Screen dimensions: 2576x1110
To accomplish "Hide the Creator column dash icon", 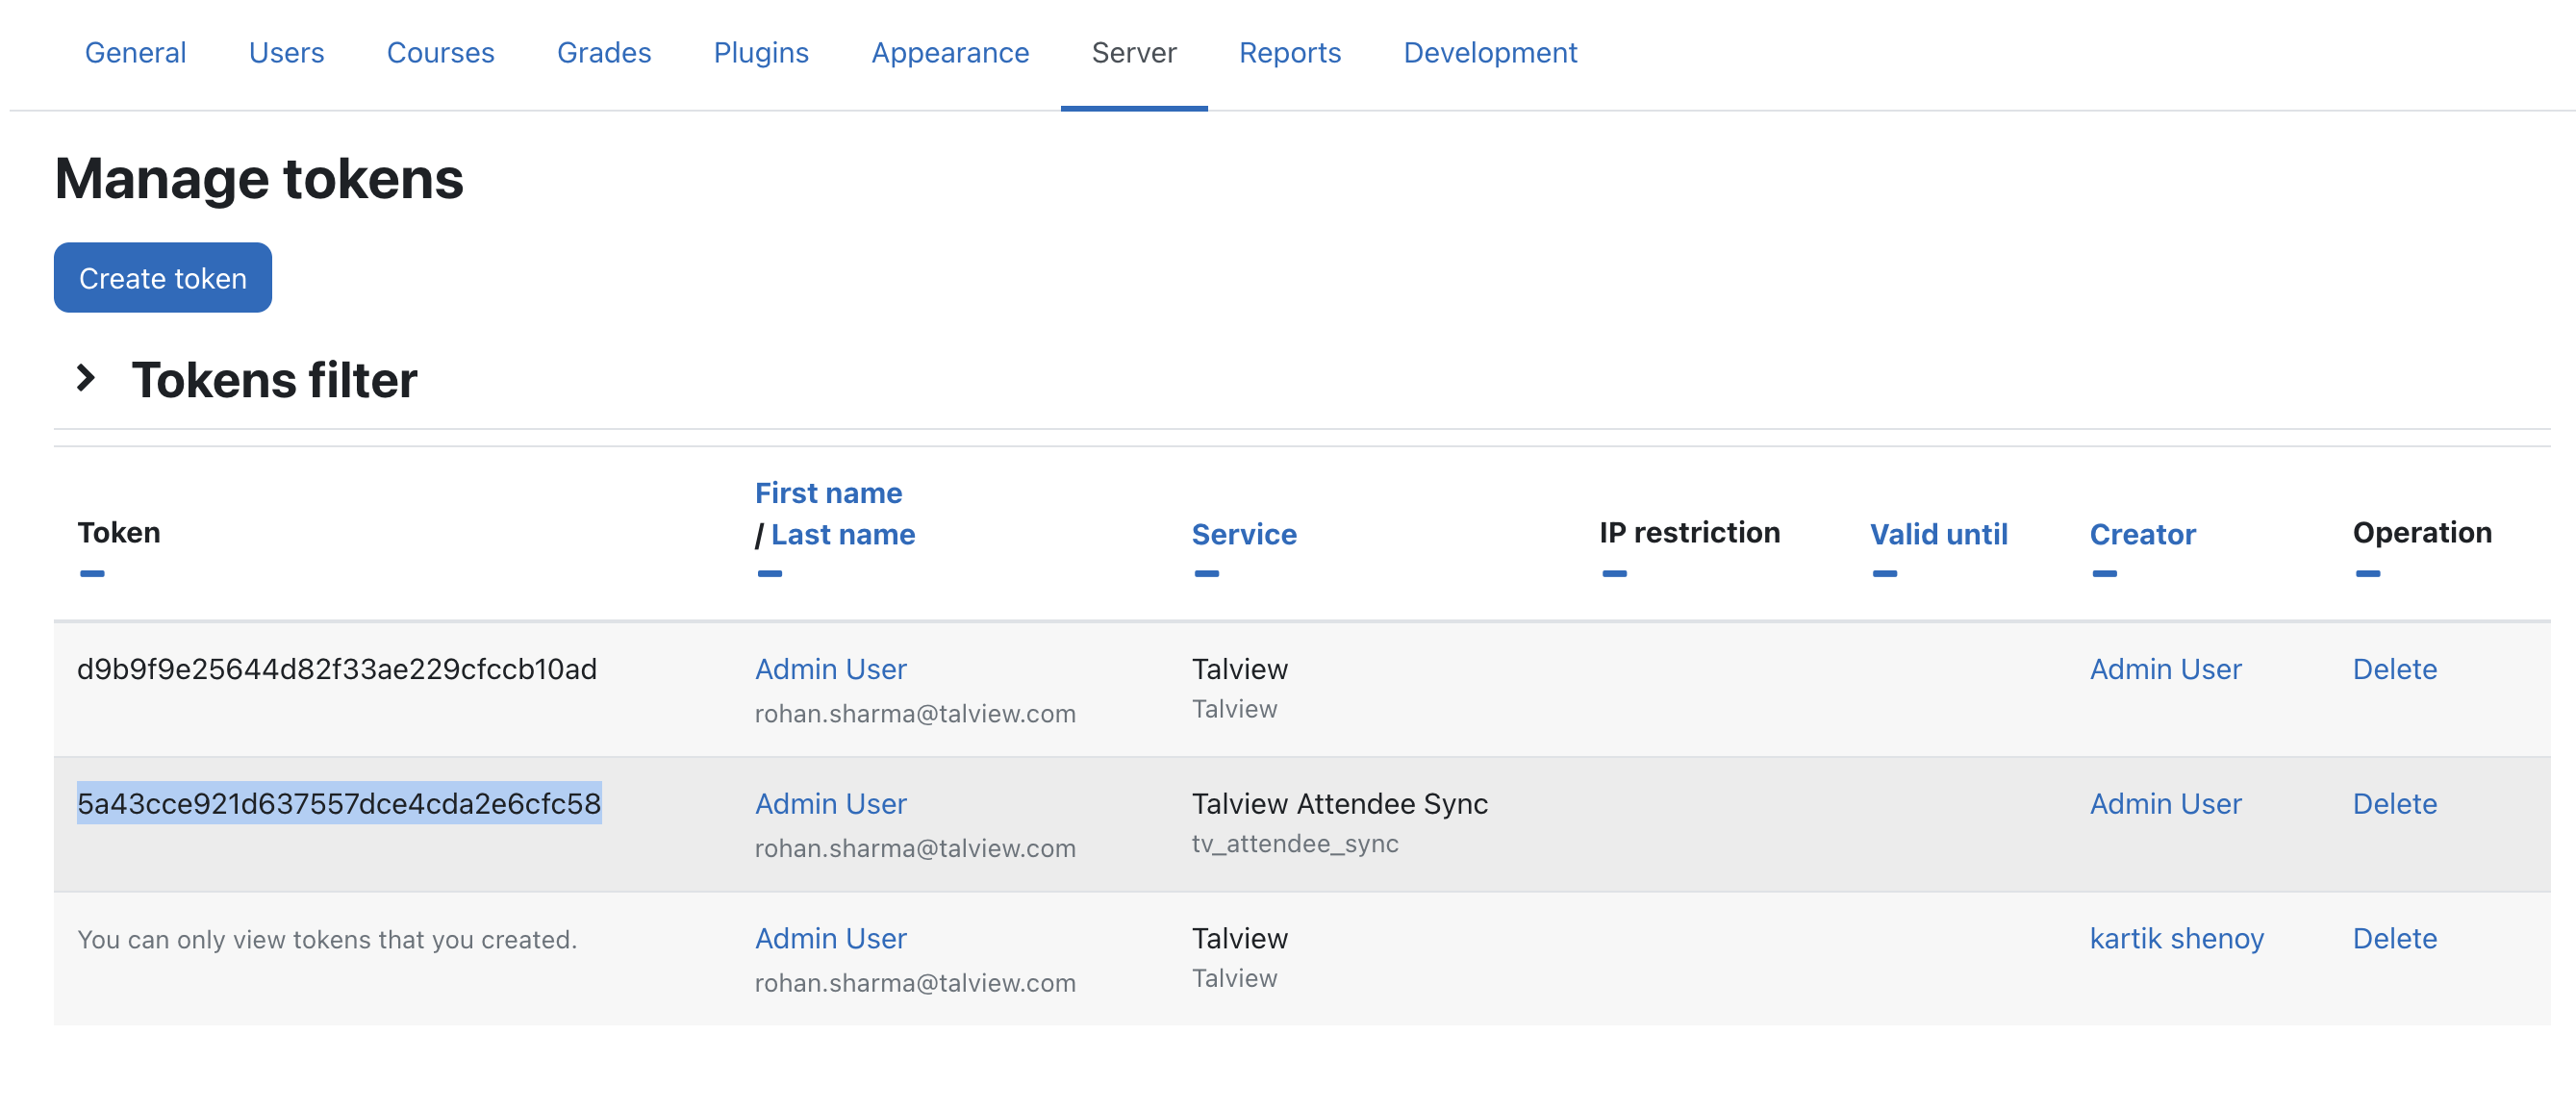I will pyautogui.click(x=2104, y=574).
